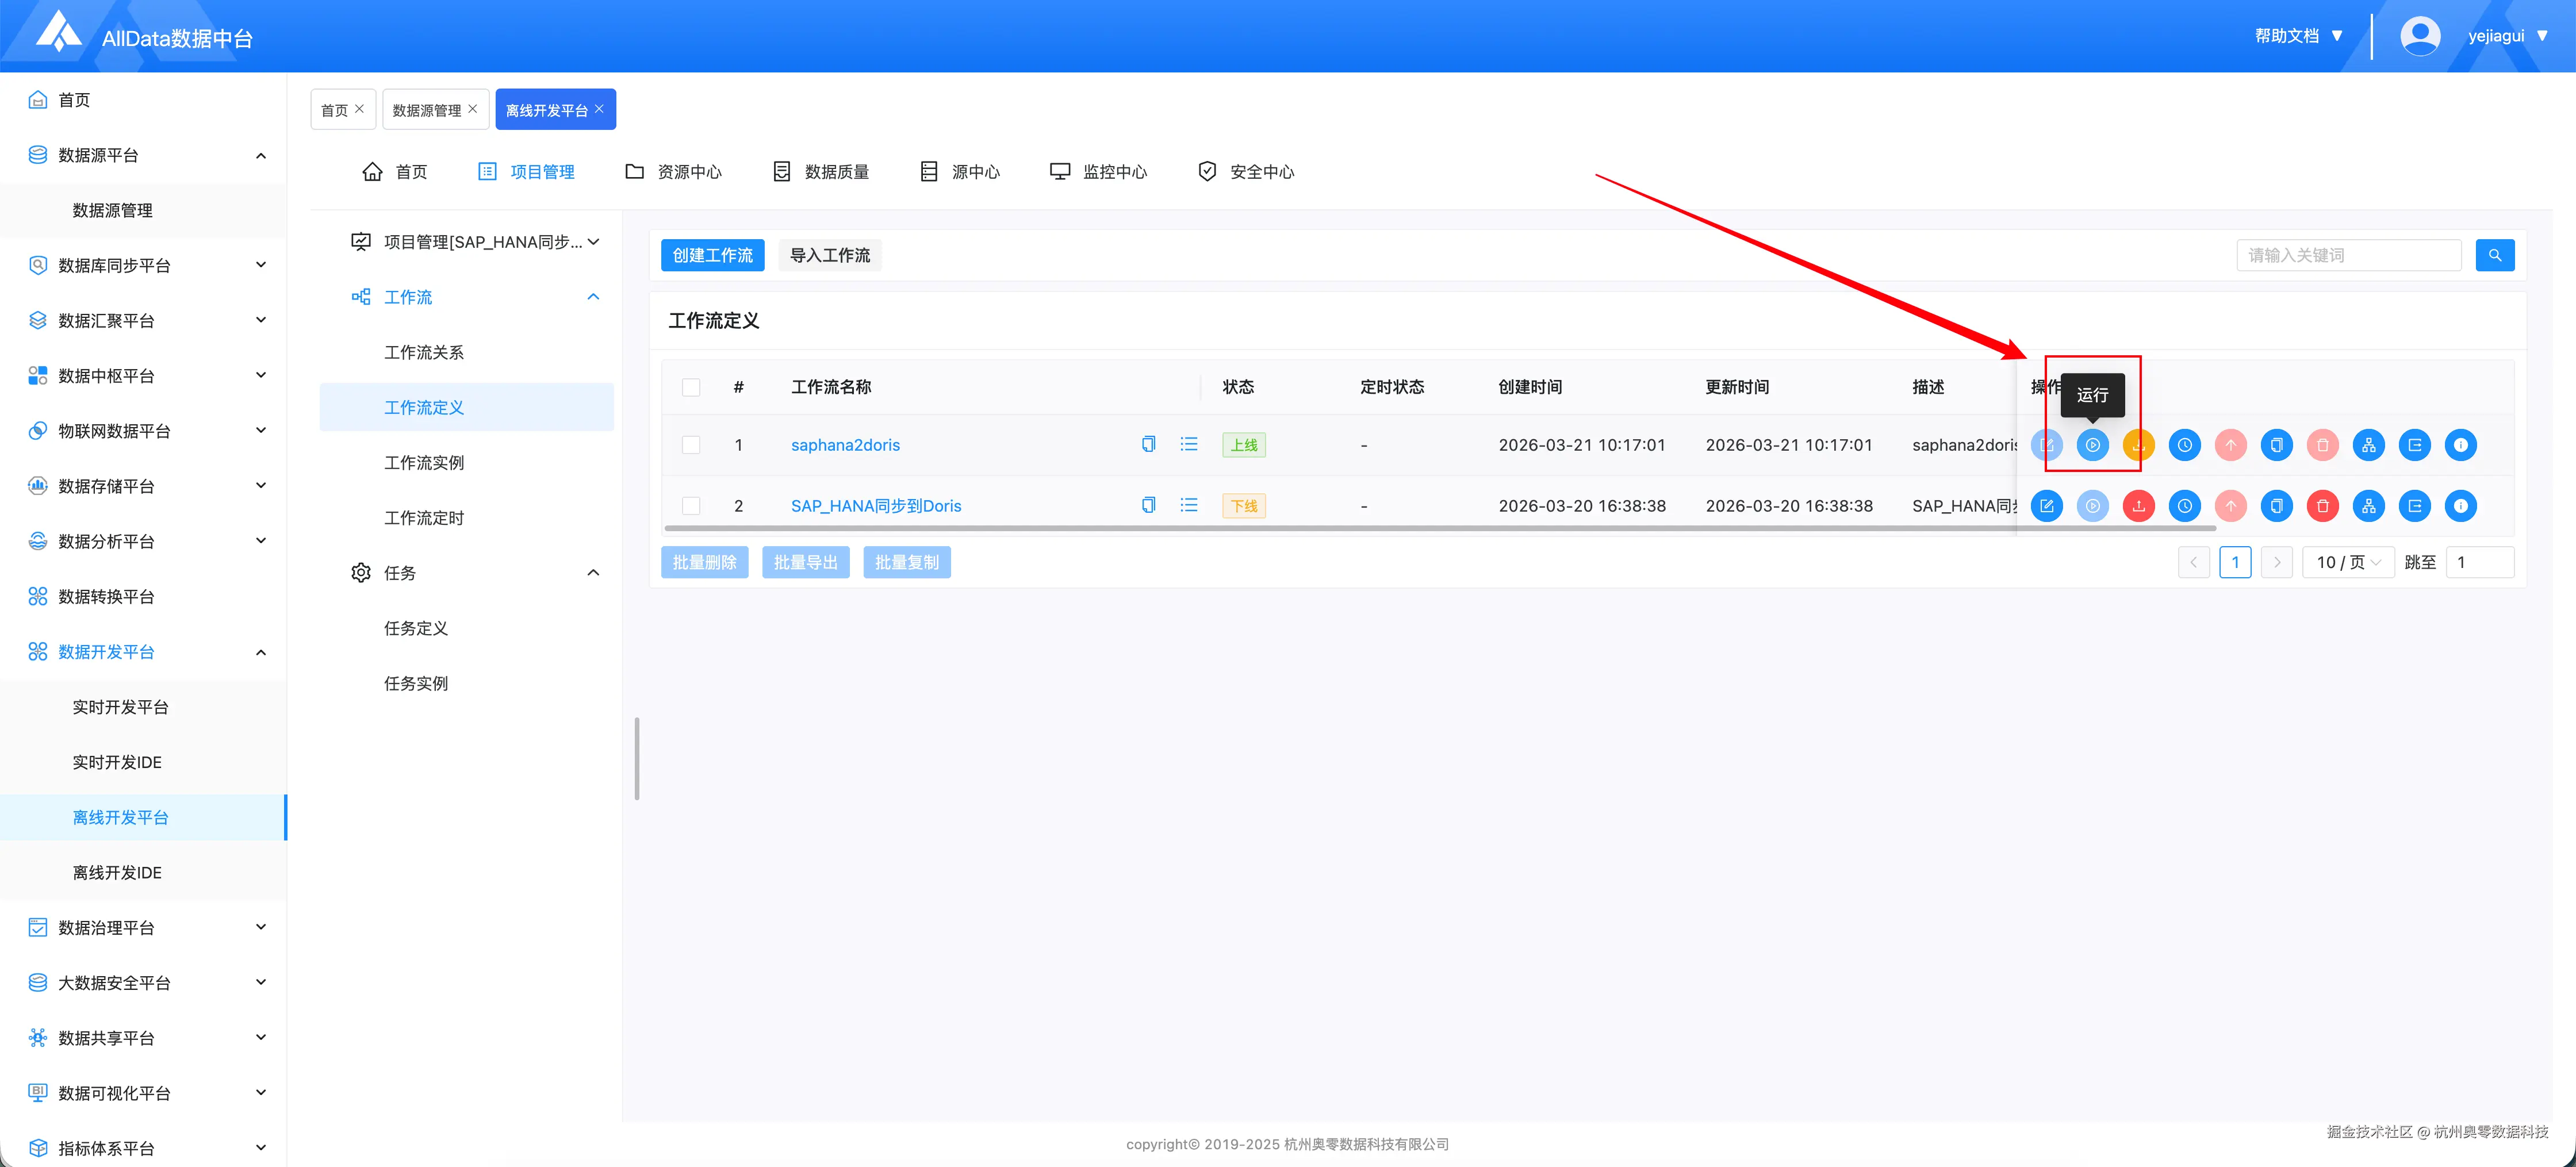The width and height of the screenshot is (2576, 1167).
Task: Click the keyword search input field
Action: pyautogui.click(x=2347, y=255)
